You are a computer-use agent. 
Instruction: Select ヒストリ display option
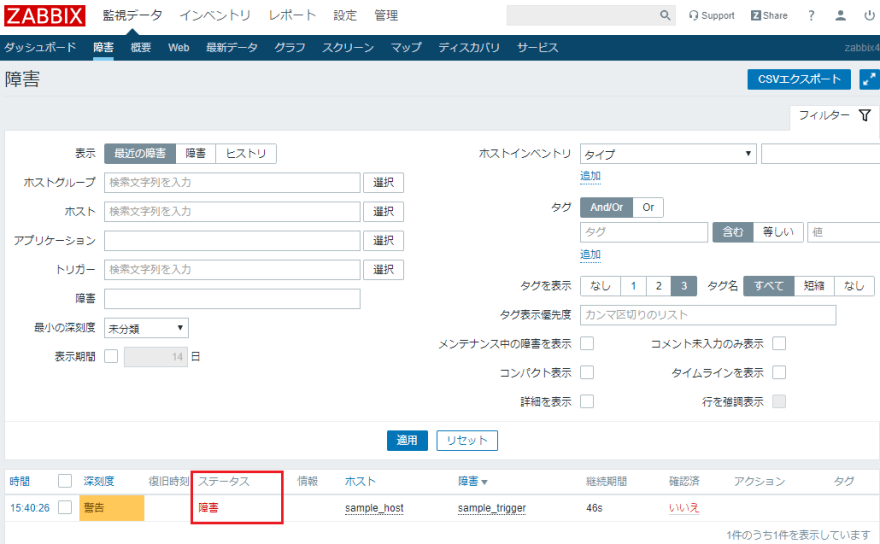click(x=246, y=153)
